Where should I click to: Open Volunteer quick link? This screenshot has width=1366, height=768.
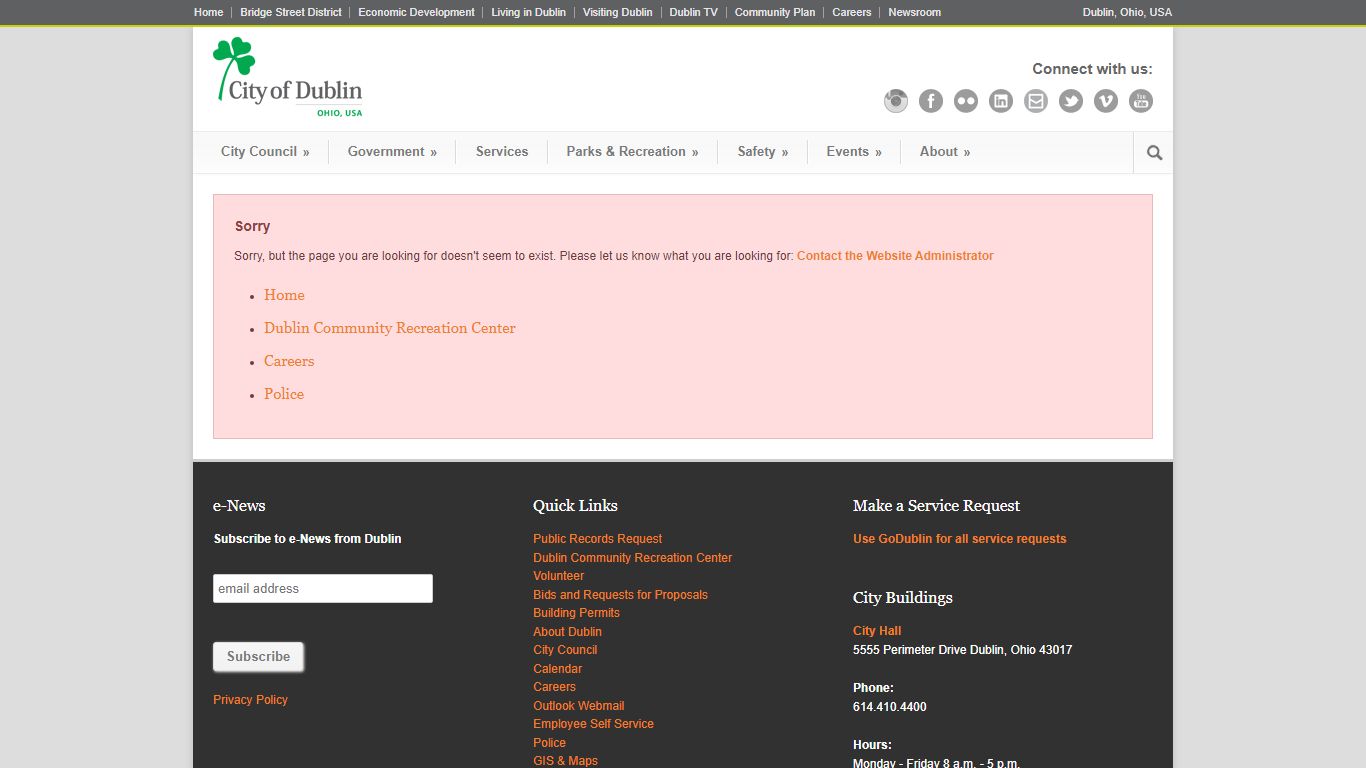point(558,576)
